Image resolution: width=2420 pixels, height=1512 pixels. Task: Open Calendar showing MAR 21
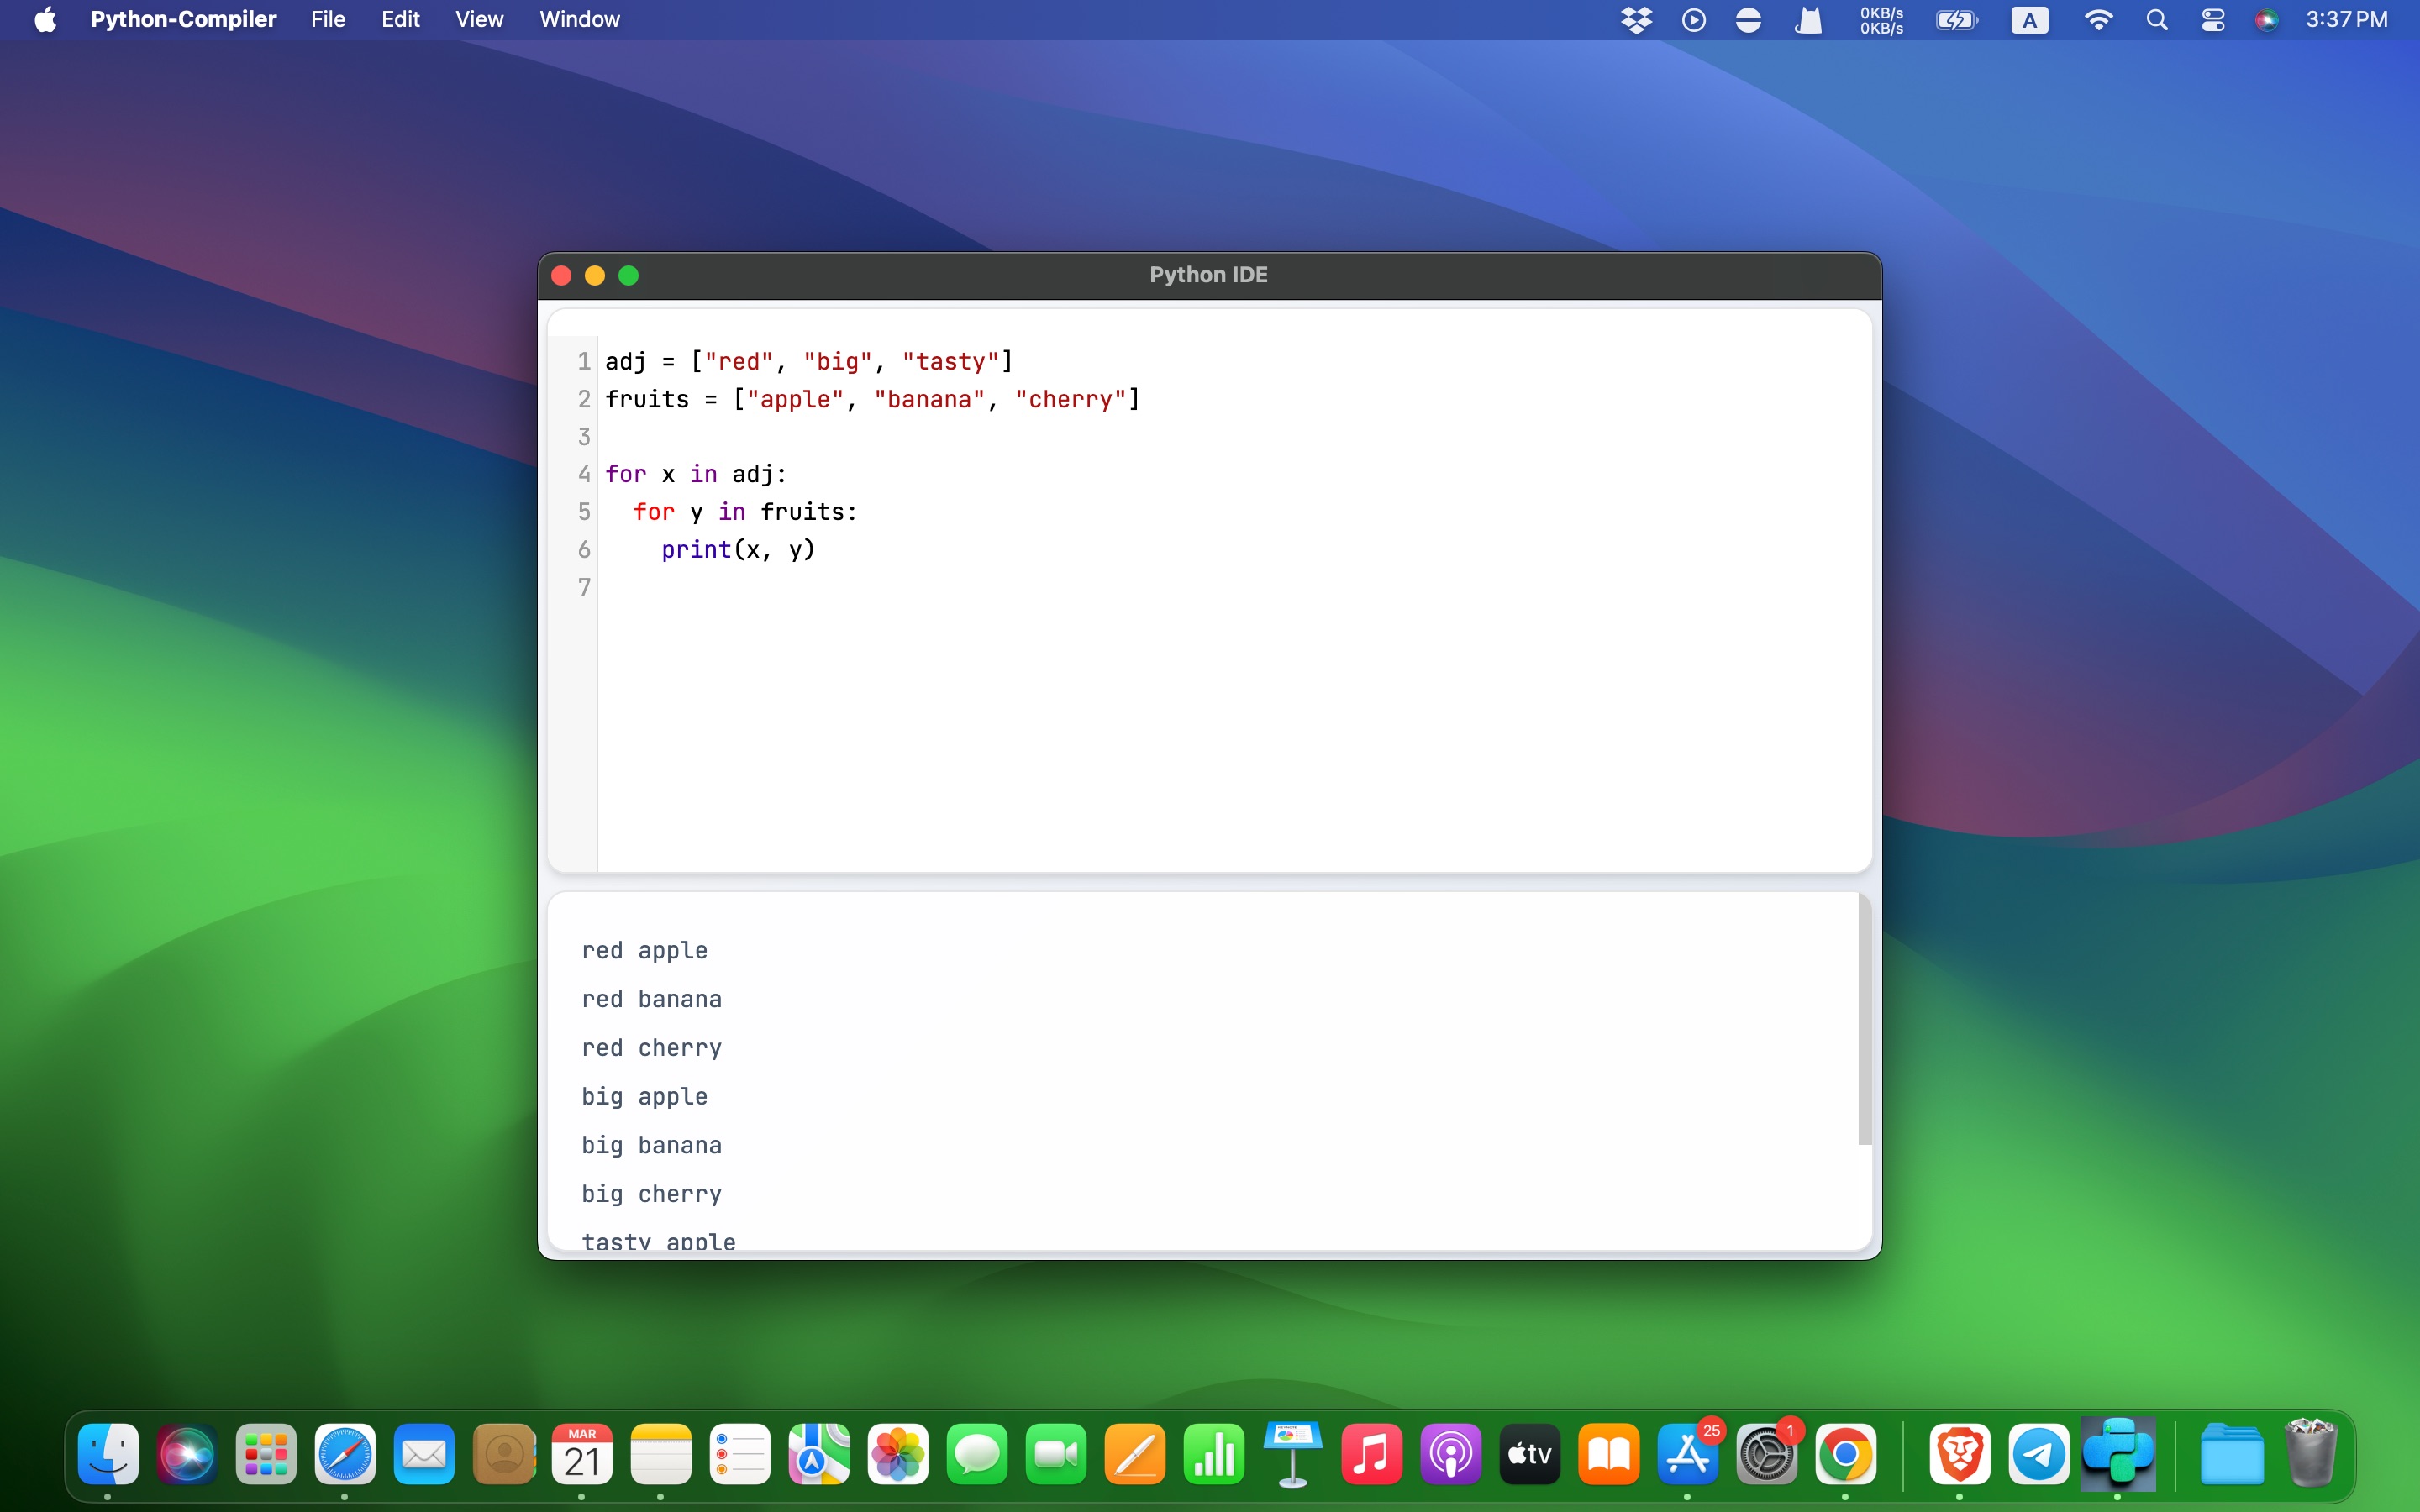[582, 1454]
